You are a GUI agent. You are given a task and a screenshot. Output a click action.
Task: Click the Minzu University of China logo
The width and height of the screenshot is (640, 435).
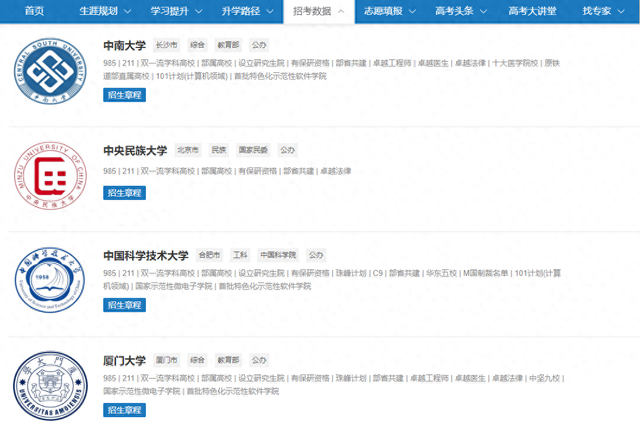point(50,176)
